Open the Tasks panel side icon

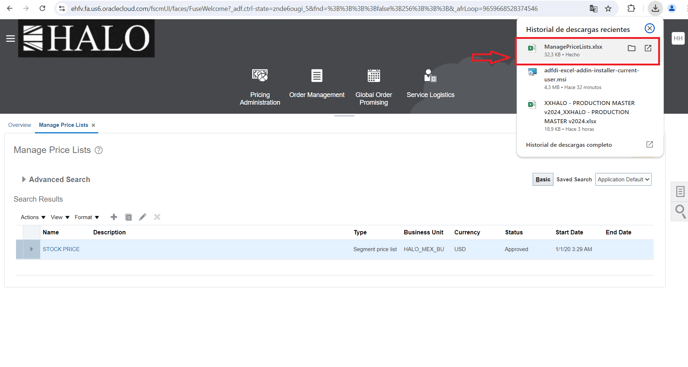pos(680,191)
